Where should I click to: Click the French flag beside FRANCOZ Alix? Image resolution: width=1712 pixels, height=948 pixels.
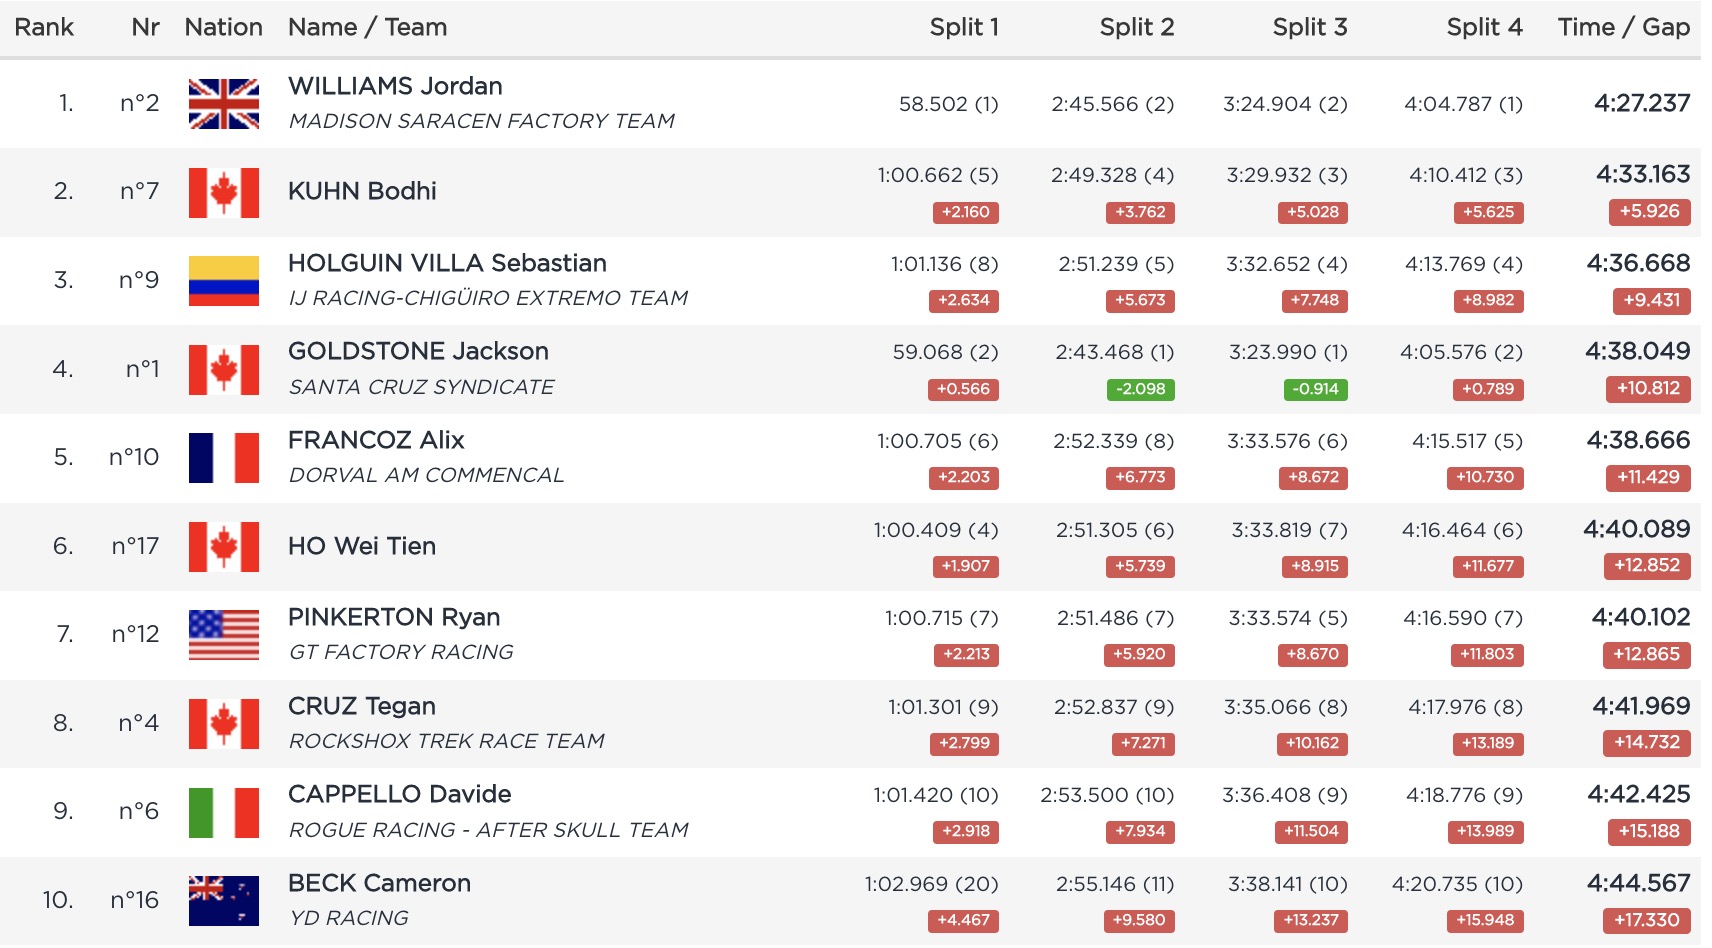224,458
